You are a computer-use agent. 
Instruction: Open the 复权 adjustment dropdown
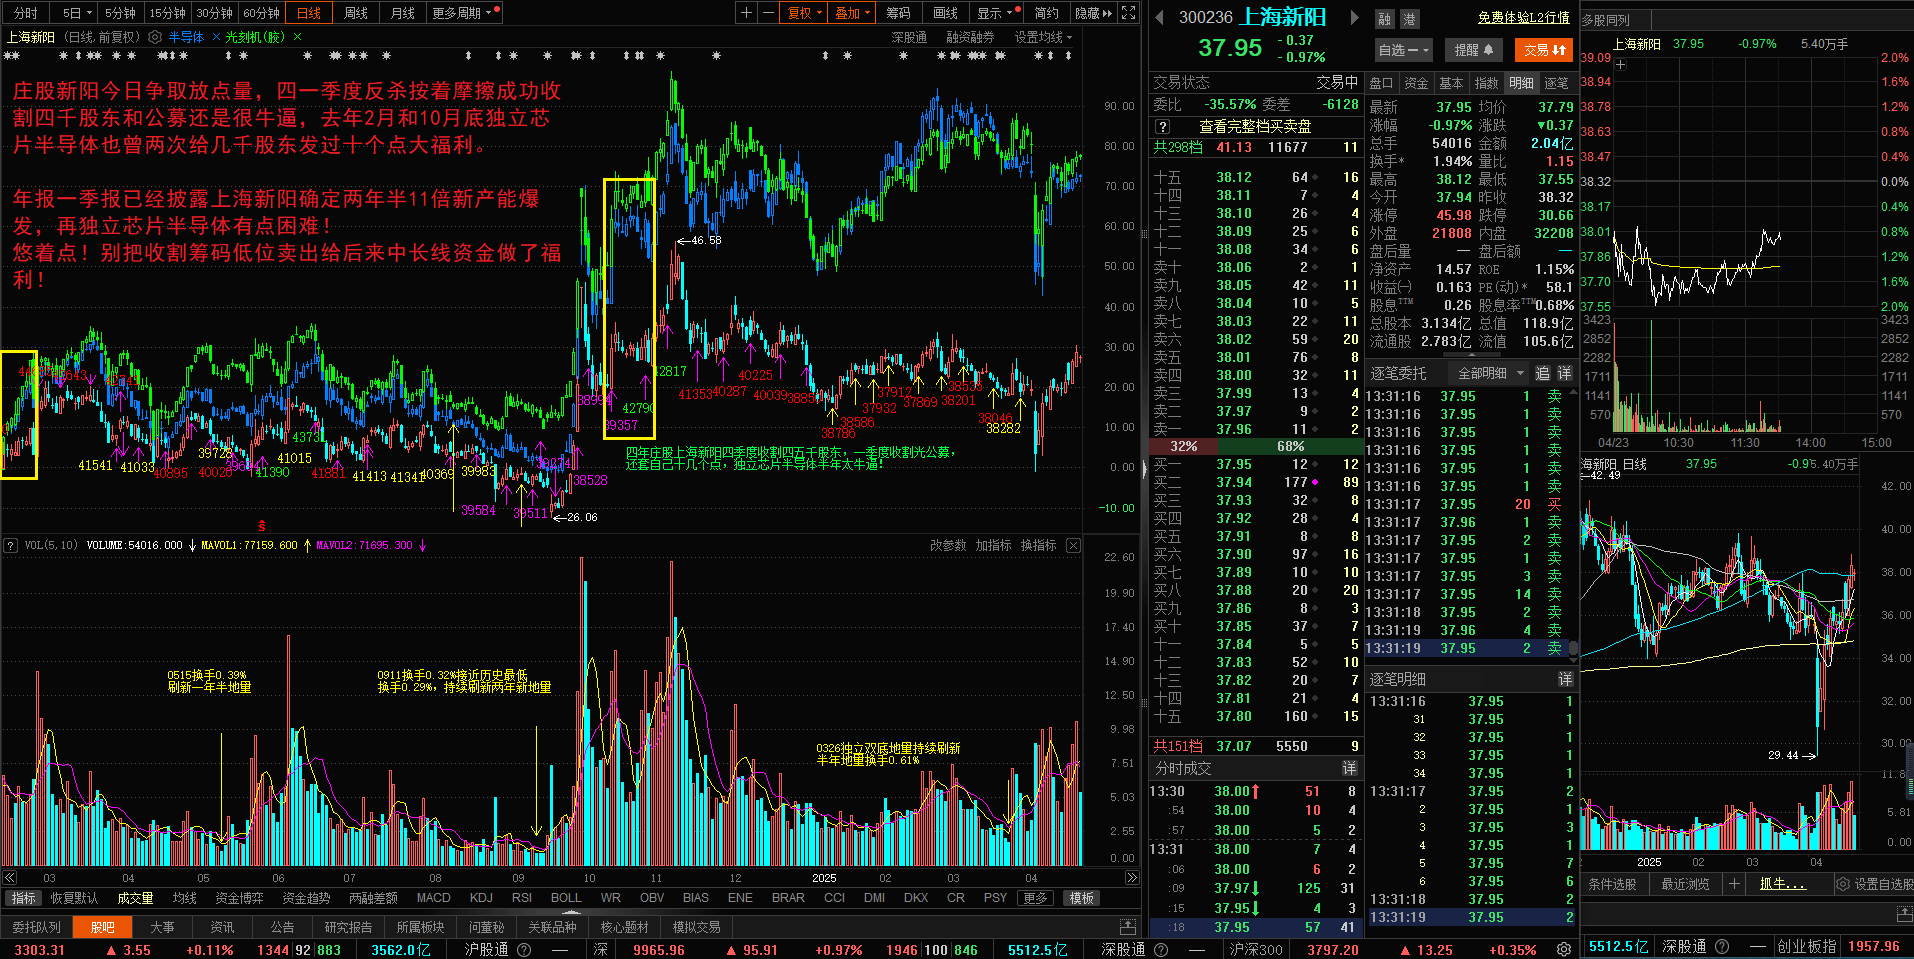coord(805,13)
